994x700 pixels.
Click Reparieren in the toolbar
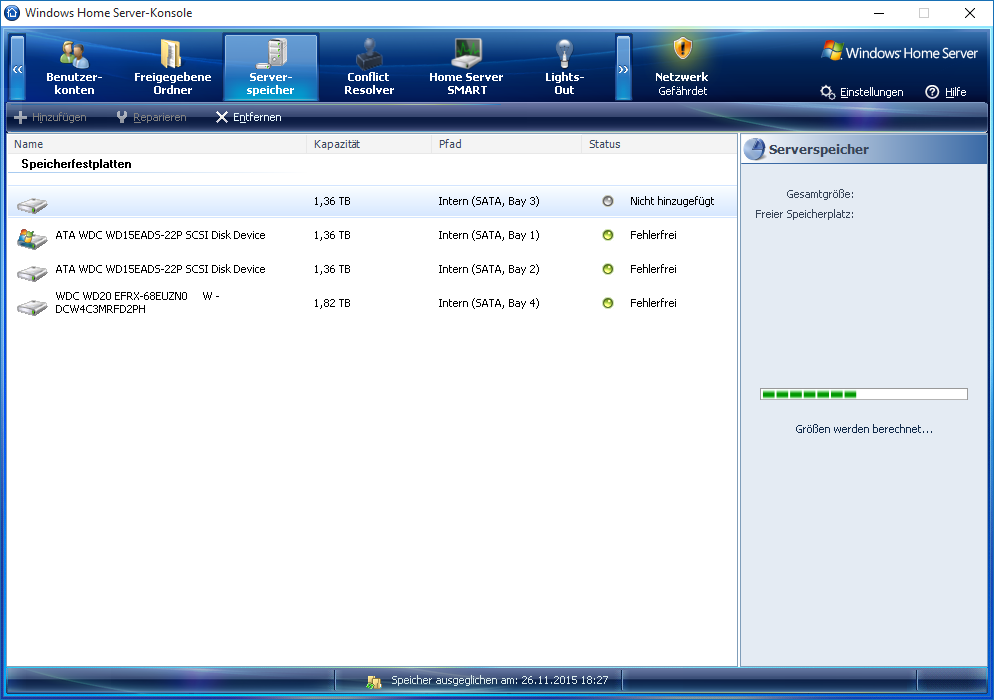pyautogui.click(x=151, y=117)
